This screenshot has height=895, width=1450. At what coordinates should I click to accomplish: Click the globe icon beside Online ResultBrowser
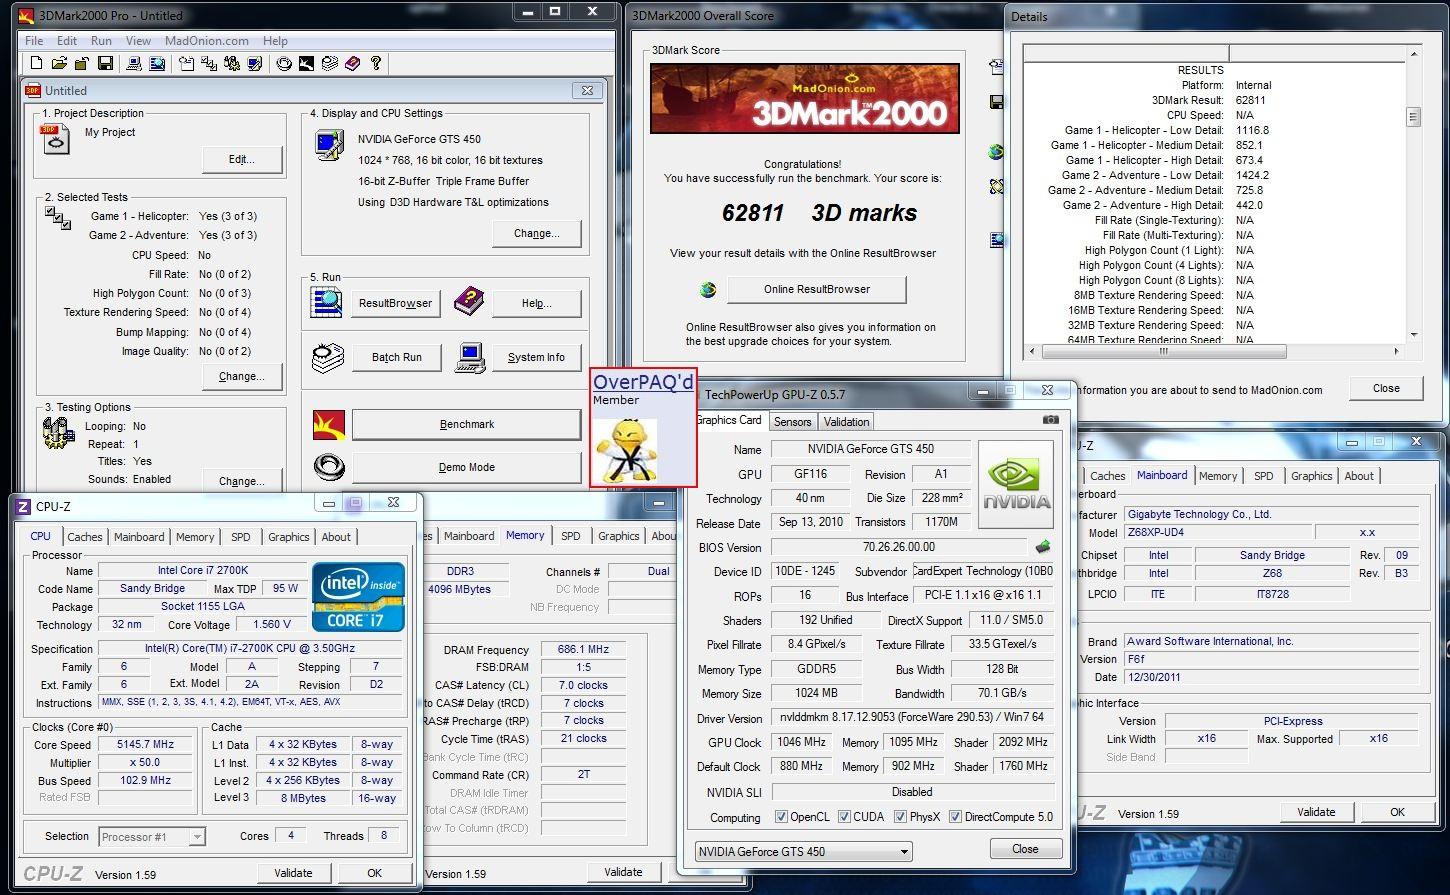(708, 290)
